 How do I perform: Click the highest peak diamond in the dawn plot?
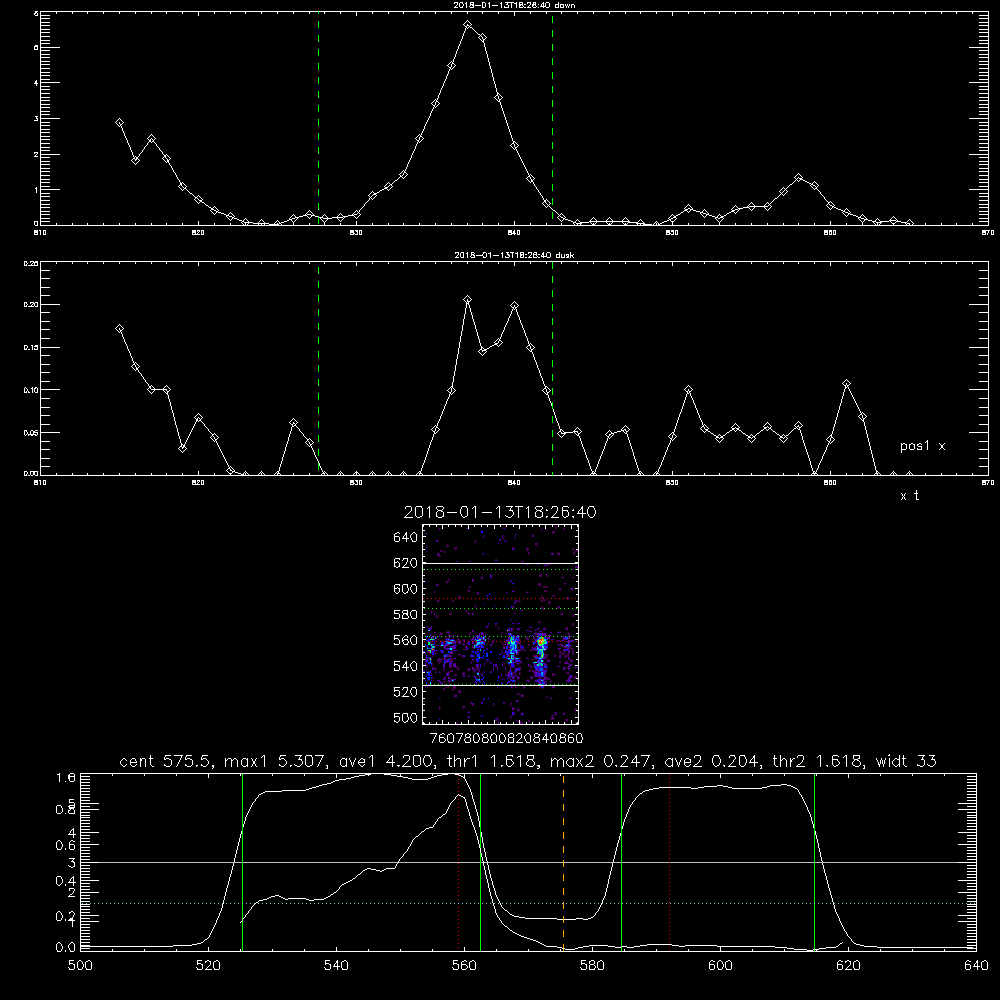point(467,25)
